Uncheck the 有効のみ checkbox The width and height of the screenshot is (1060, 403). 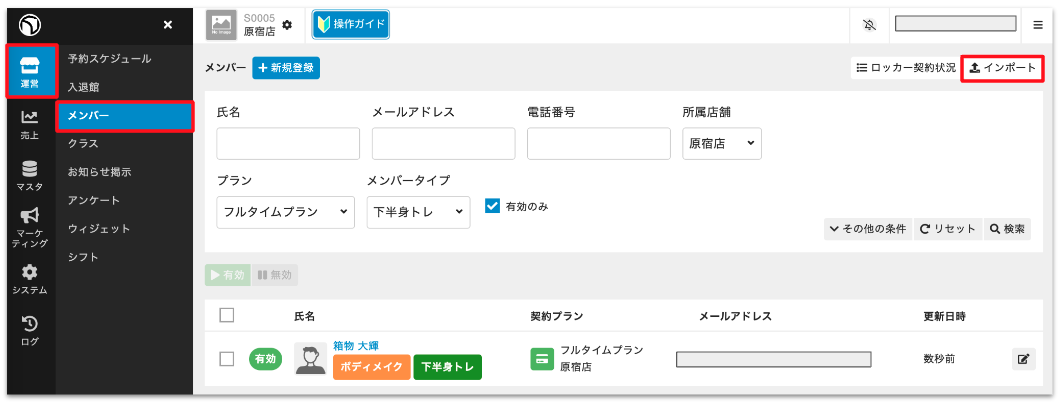(x=491, y=206)
